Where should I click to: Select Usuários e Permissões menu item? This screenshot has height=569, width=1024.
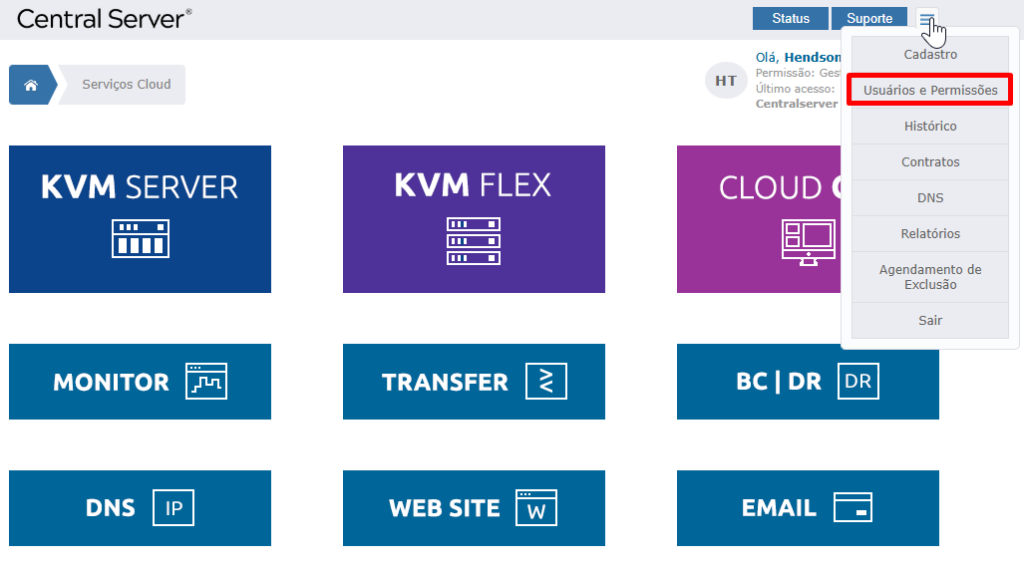coord(930,90)
